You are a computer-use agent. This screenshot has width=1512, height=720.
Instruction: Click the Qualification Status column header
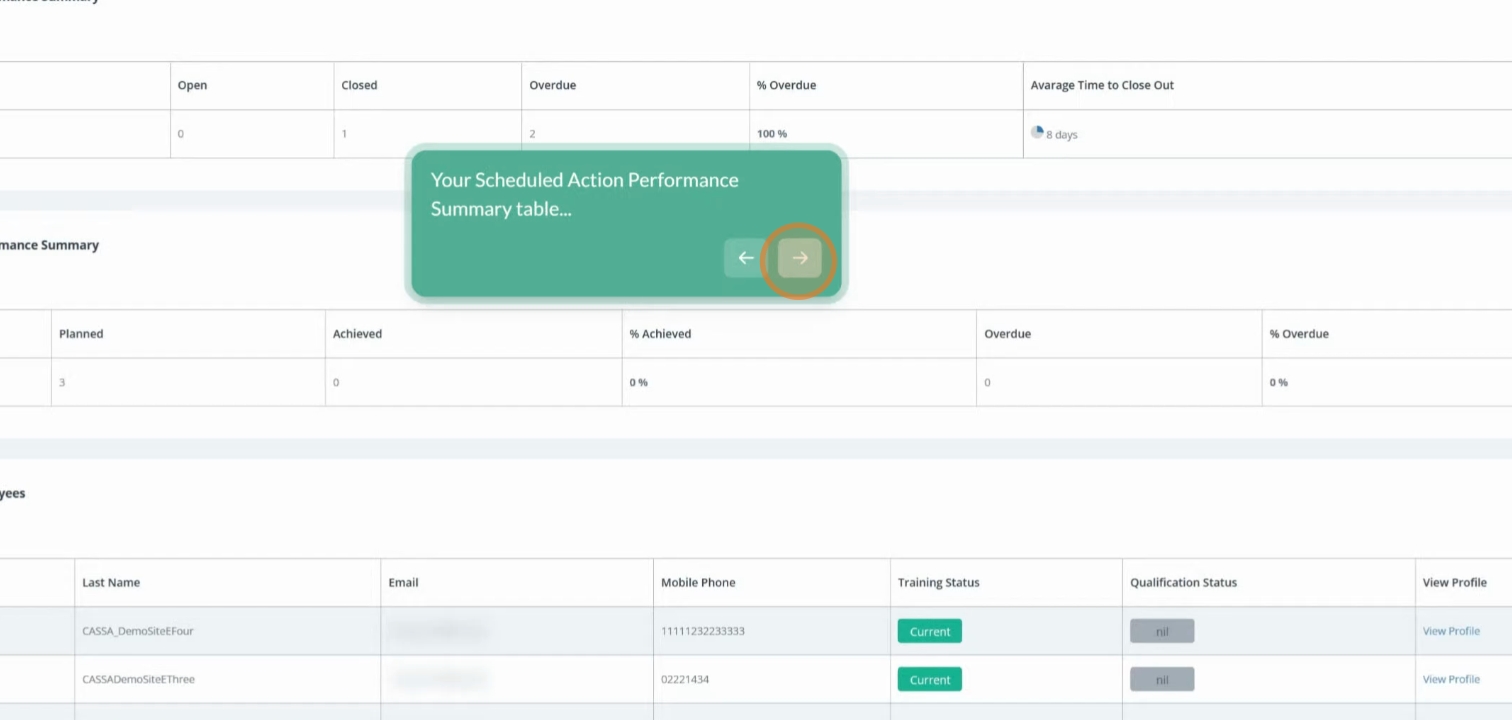tap(1183, 582)
